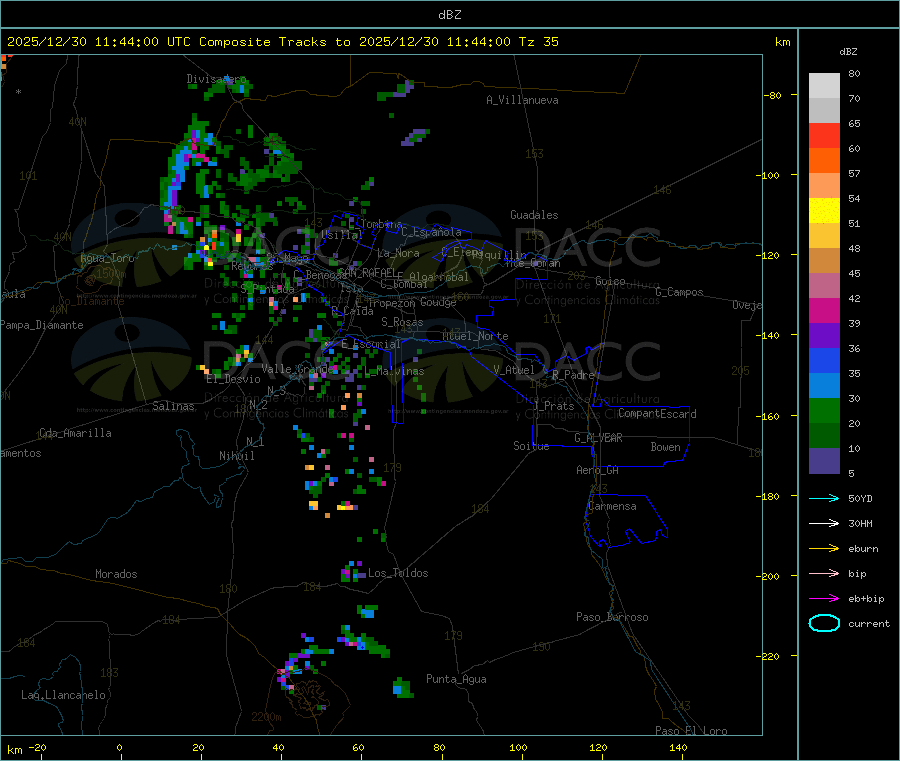The width and height of the screenshot is (900, 761).
Task: Click the Carmensa map label
Action: [x=612, y=506]
